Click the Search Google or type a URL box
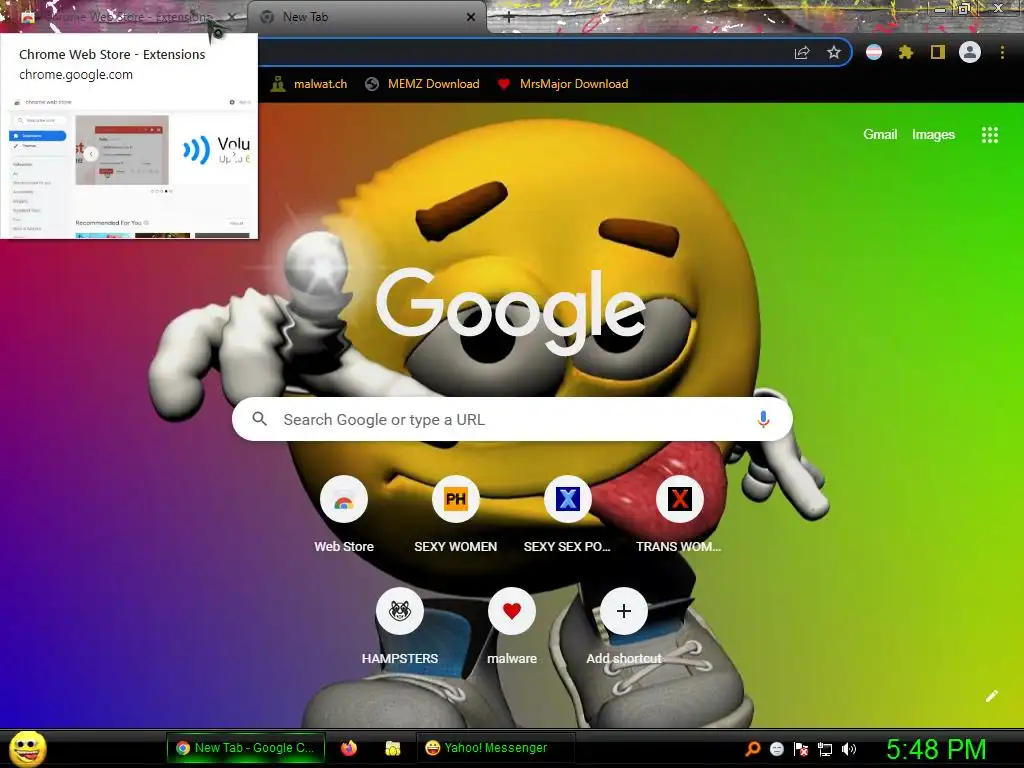The image size is (1024, 768). pos(512,419)
